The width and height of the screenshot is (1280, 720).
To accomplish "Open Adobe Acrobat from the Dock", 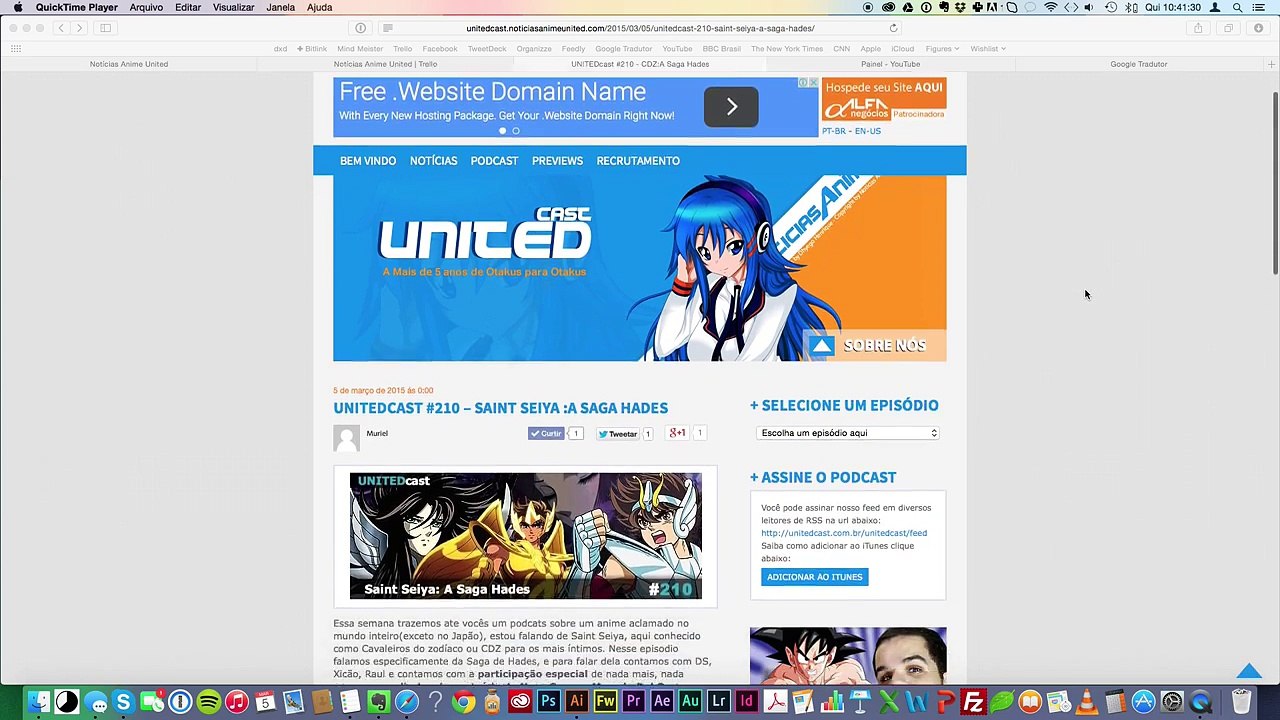I will [x=775, y=702].
